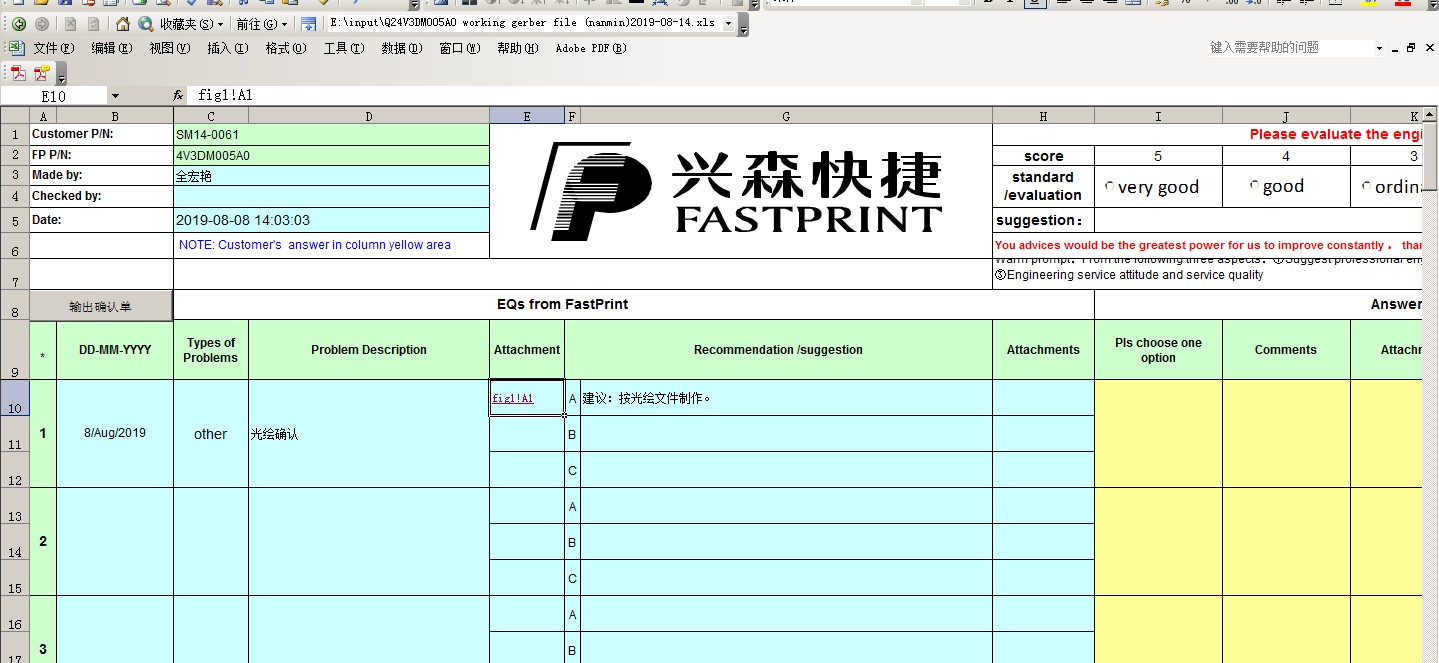Image resolution: width=1439 pixels, height=663 pixels.
Task: Select the Made by cell 全宏艳
Action: tap(331, 175)
